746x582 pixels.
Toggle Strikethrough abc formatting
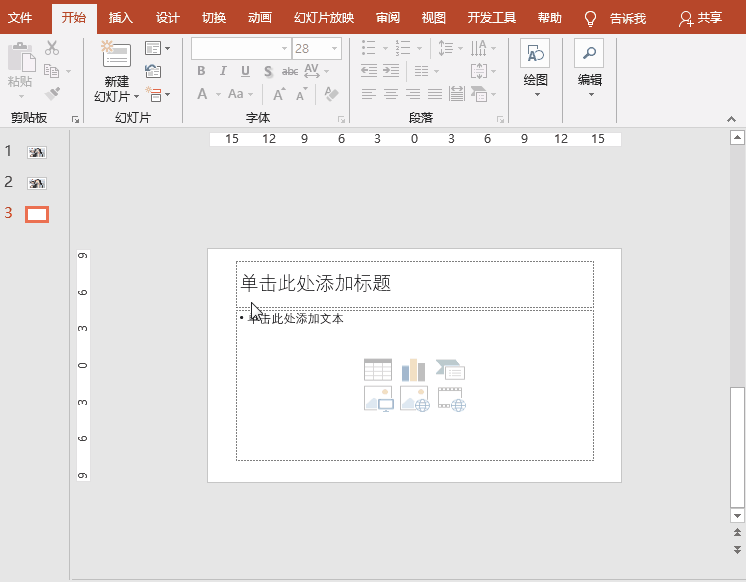(290, 71)
